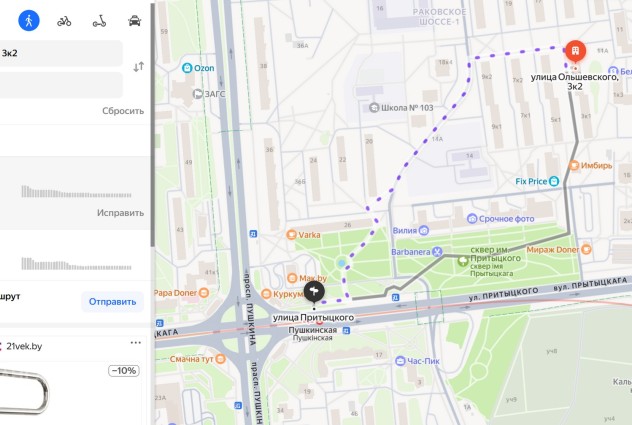Open the Varka cafe marker

(x=291, y=235)
